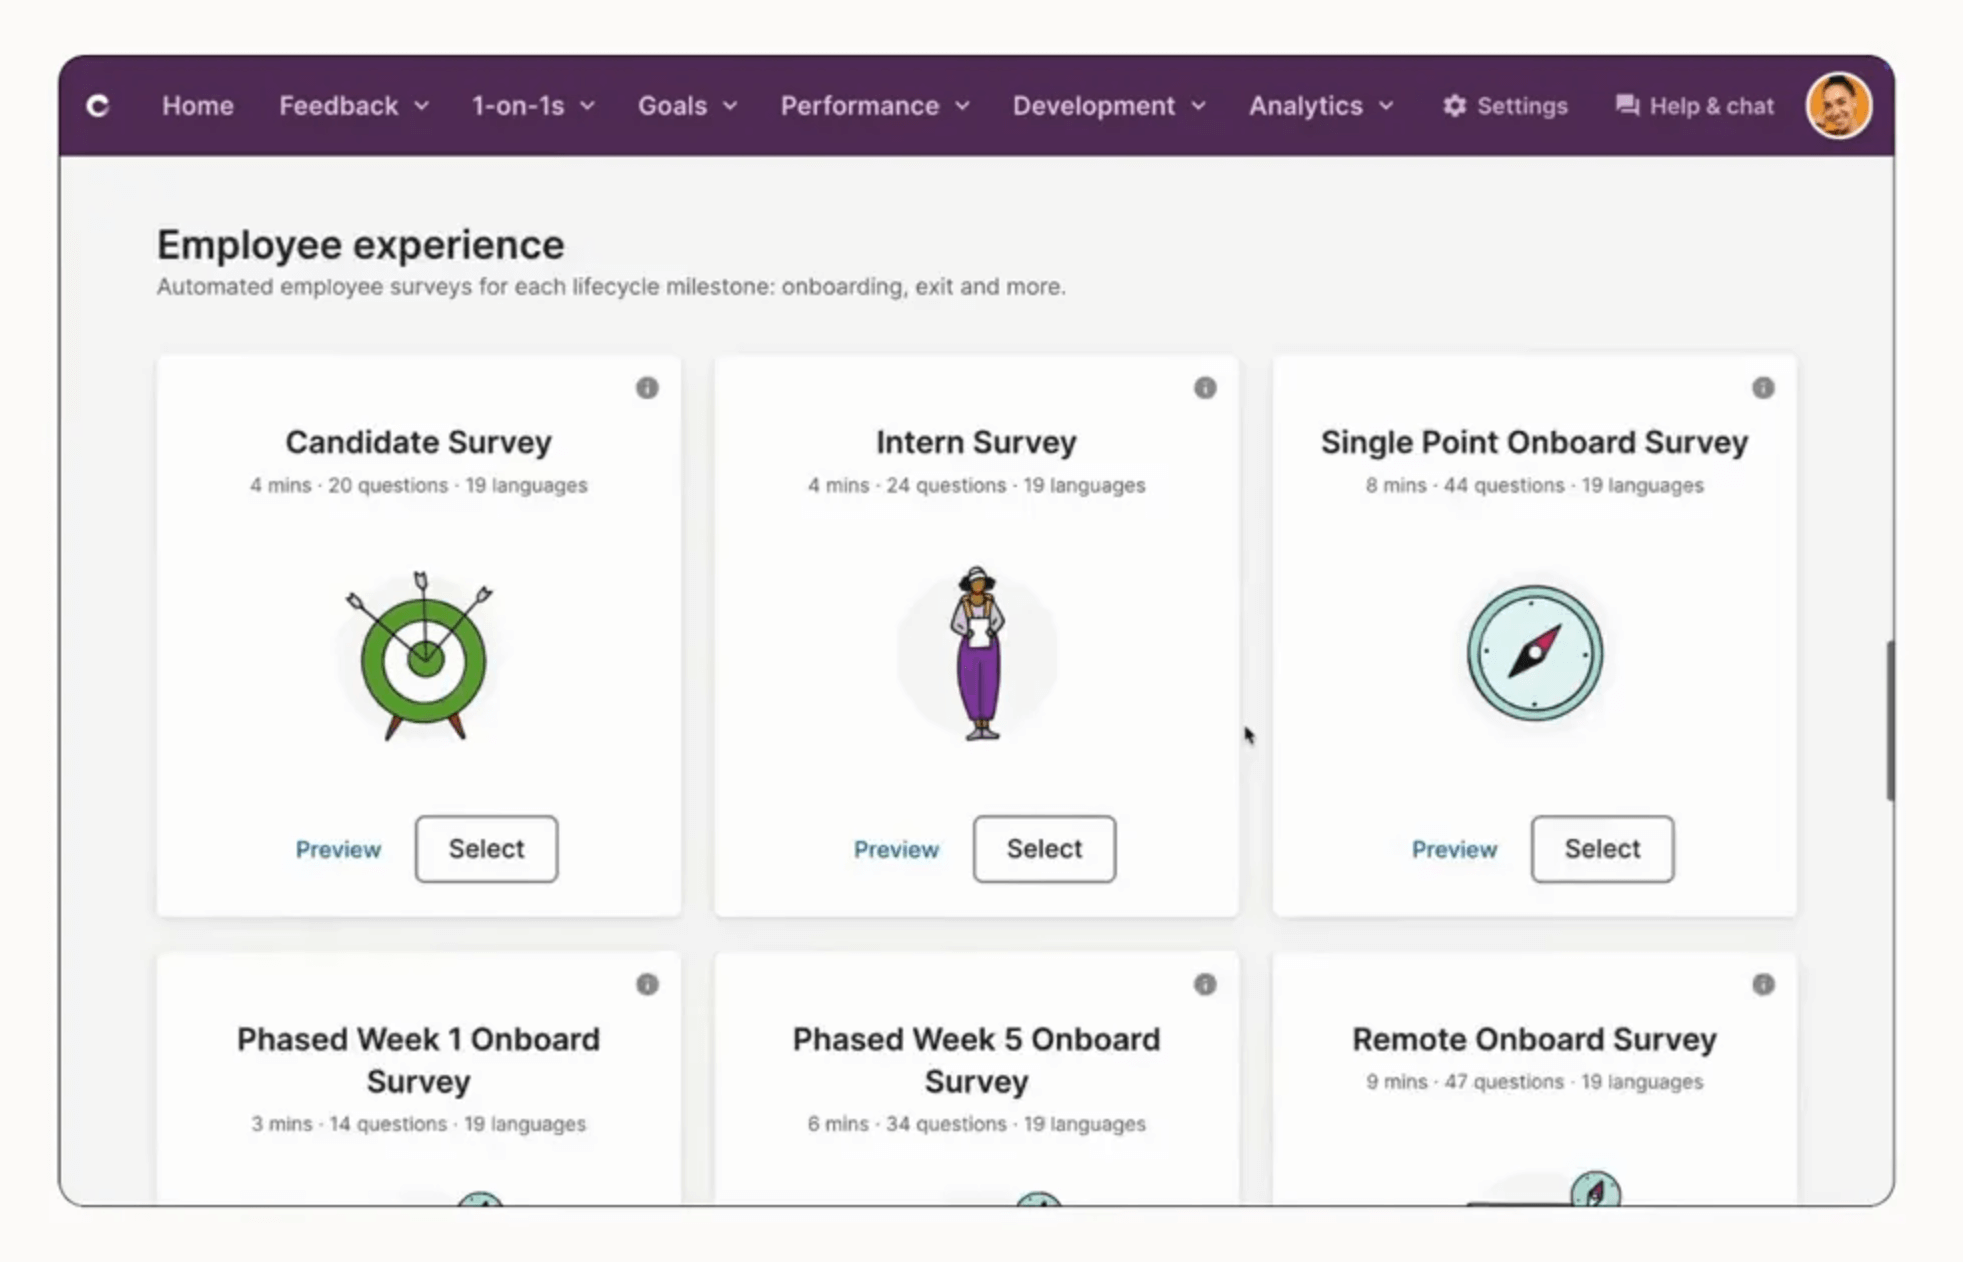Screen dimensions: 1963x1262
Task: Open the Development dropdown
Action: [x=1107, y=106]
